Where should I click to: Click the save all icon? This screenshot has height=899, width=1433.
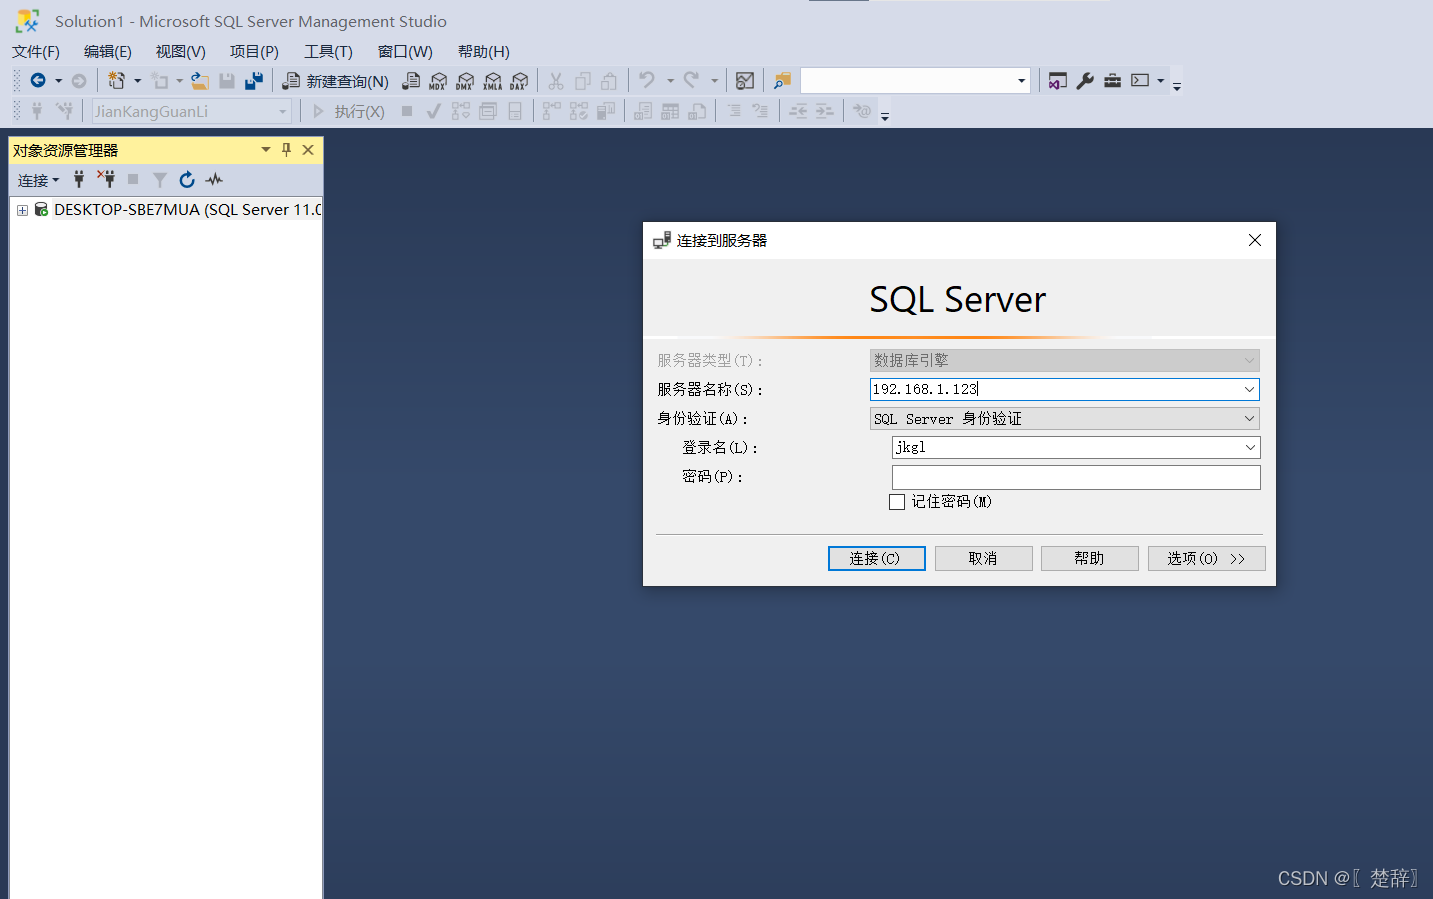point(254,81)
